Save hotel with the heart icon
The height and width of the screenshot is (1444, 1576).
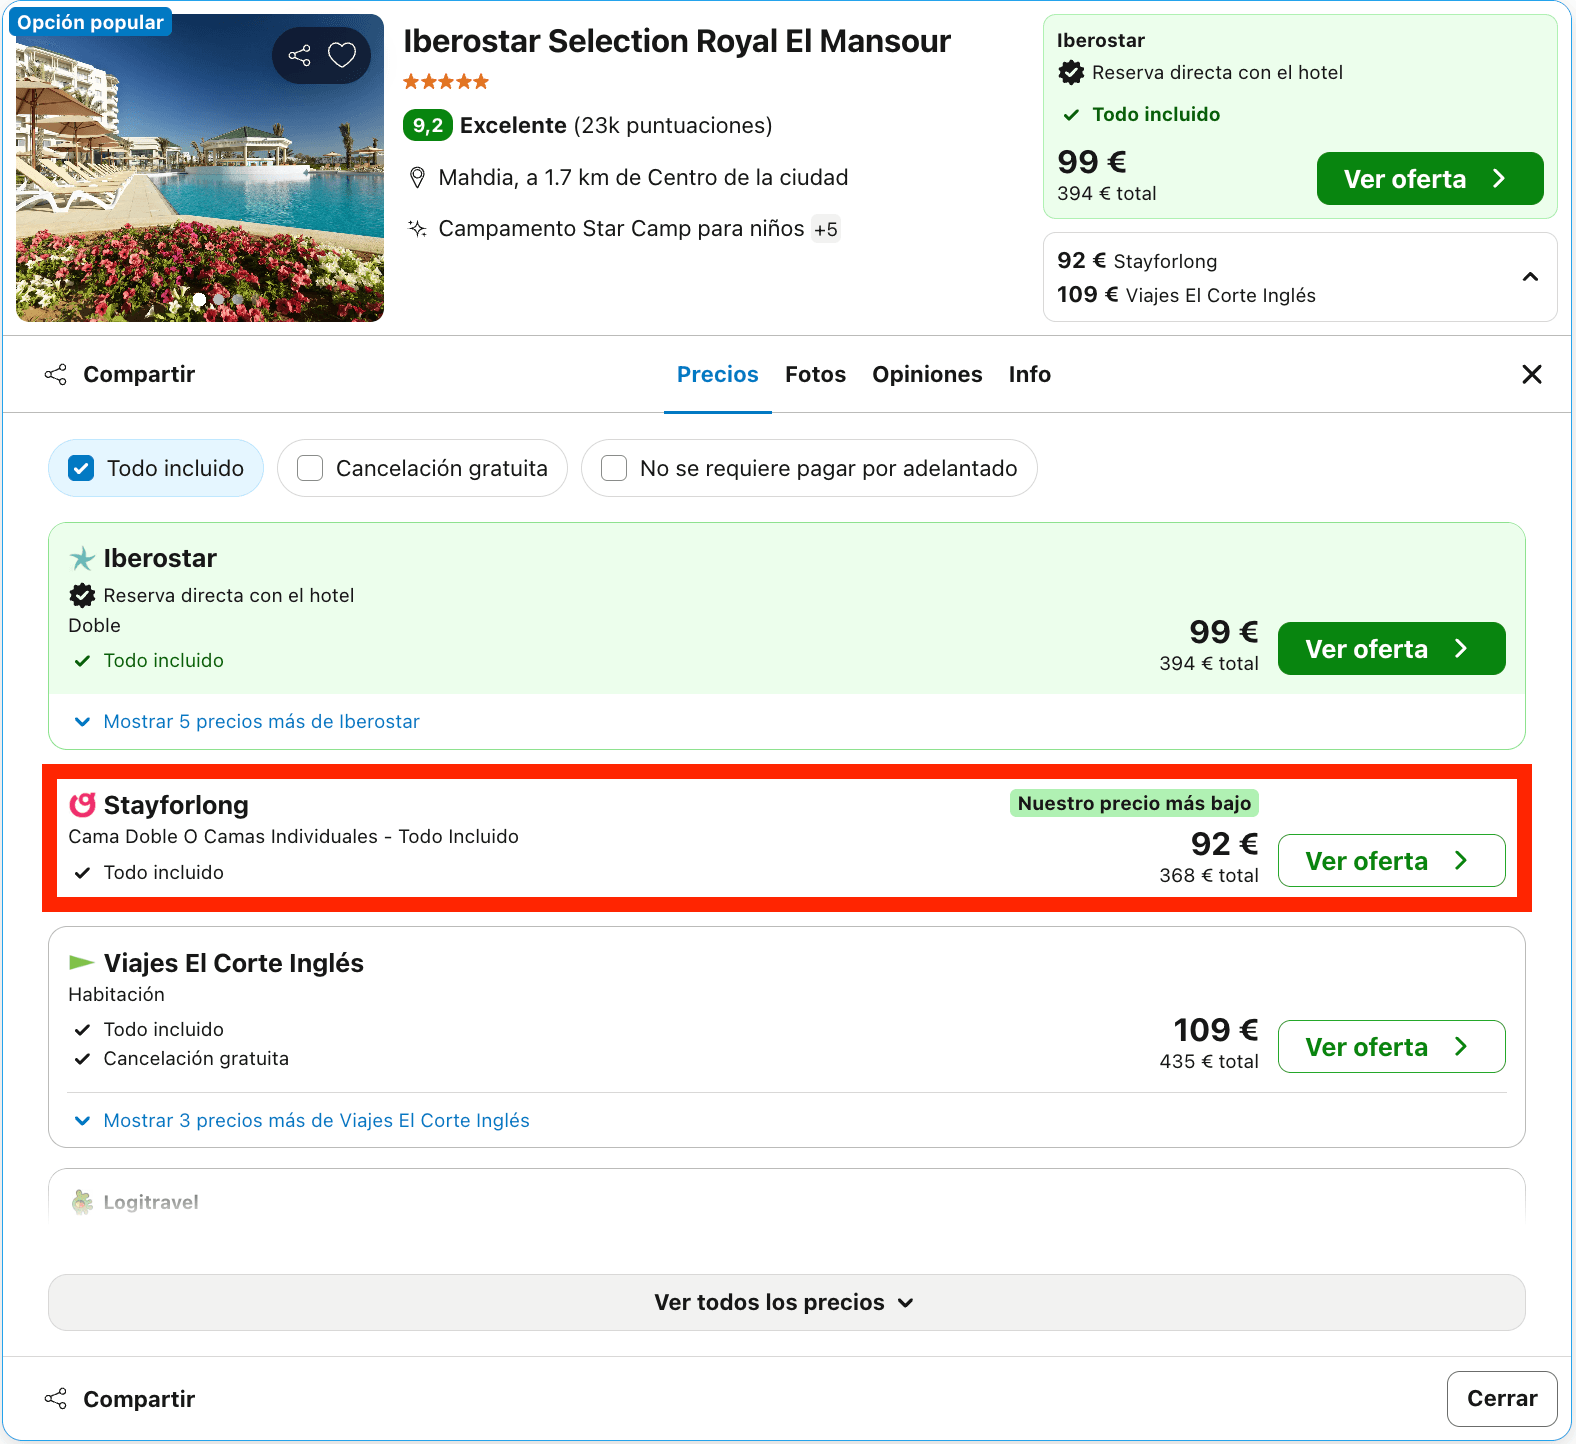(x=342, y=55)
